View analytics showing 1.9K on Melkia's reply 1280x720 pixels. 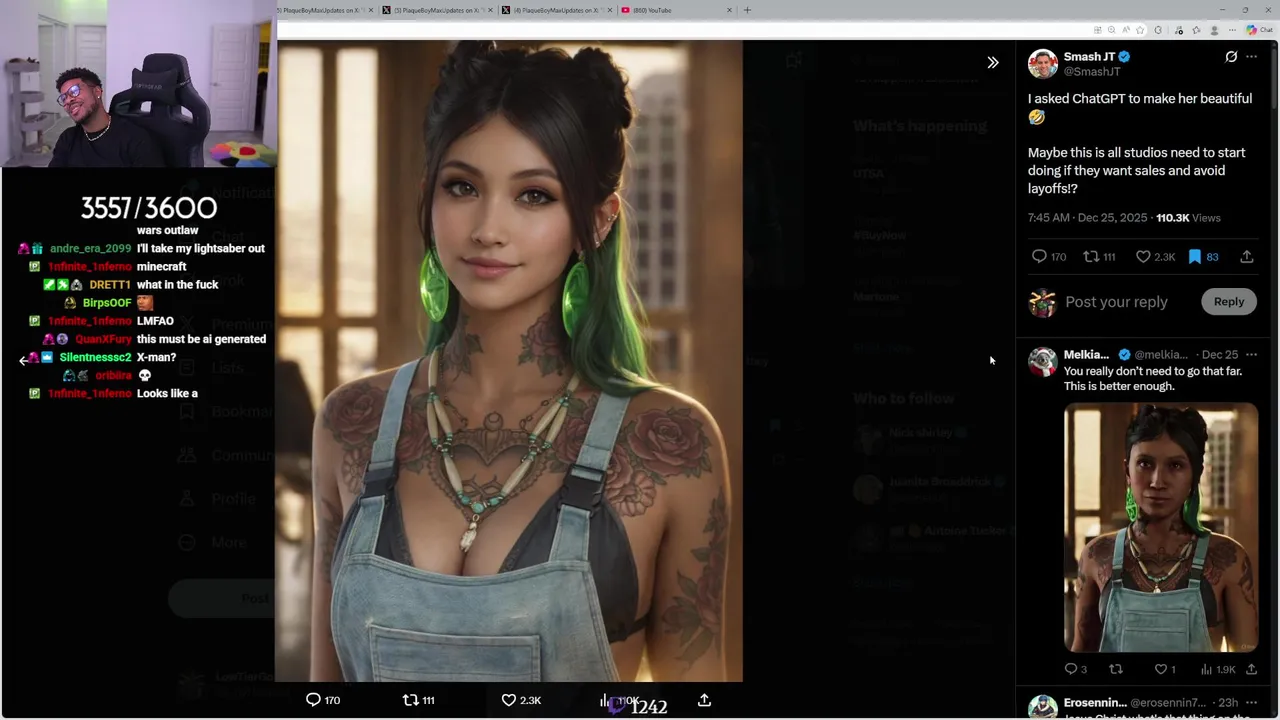click(1218, 669)
